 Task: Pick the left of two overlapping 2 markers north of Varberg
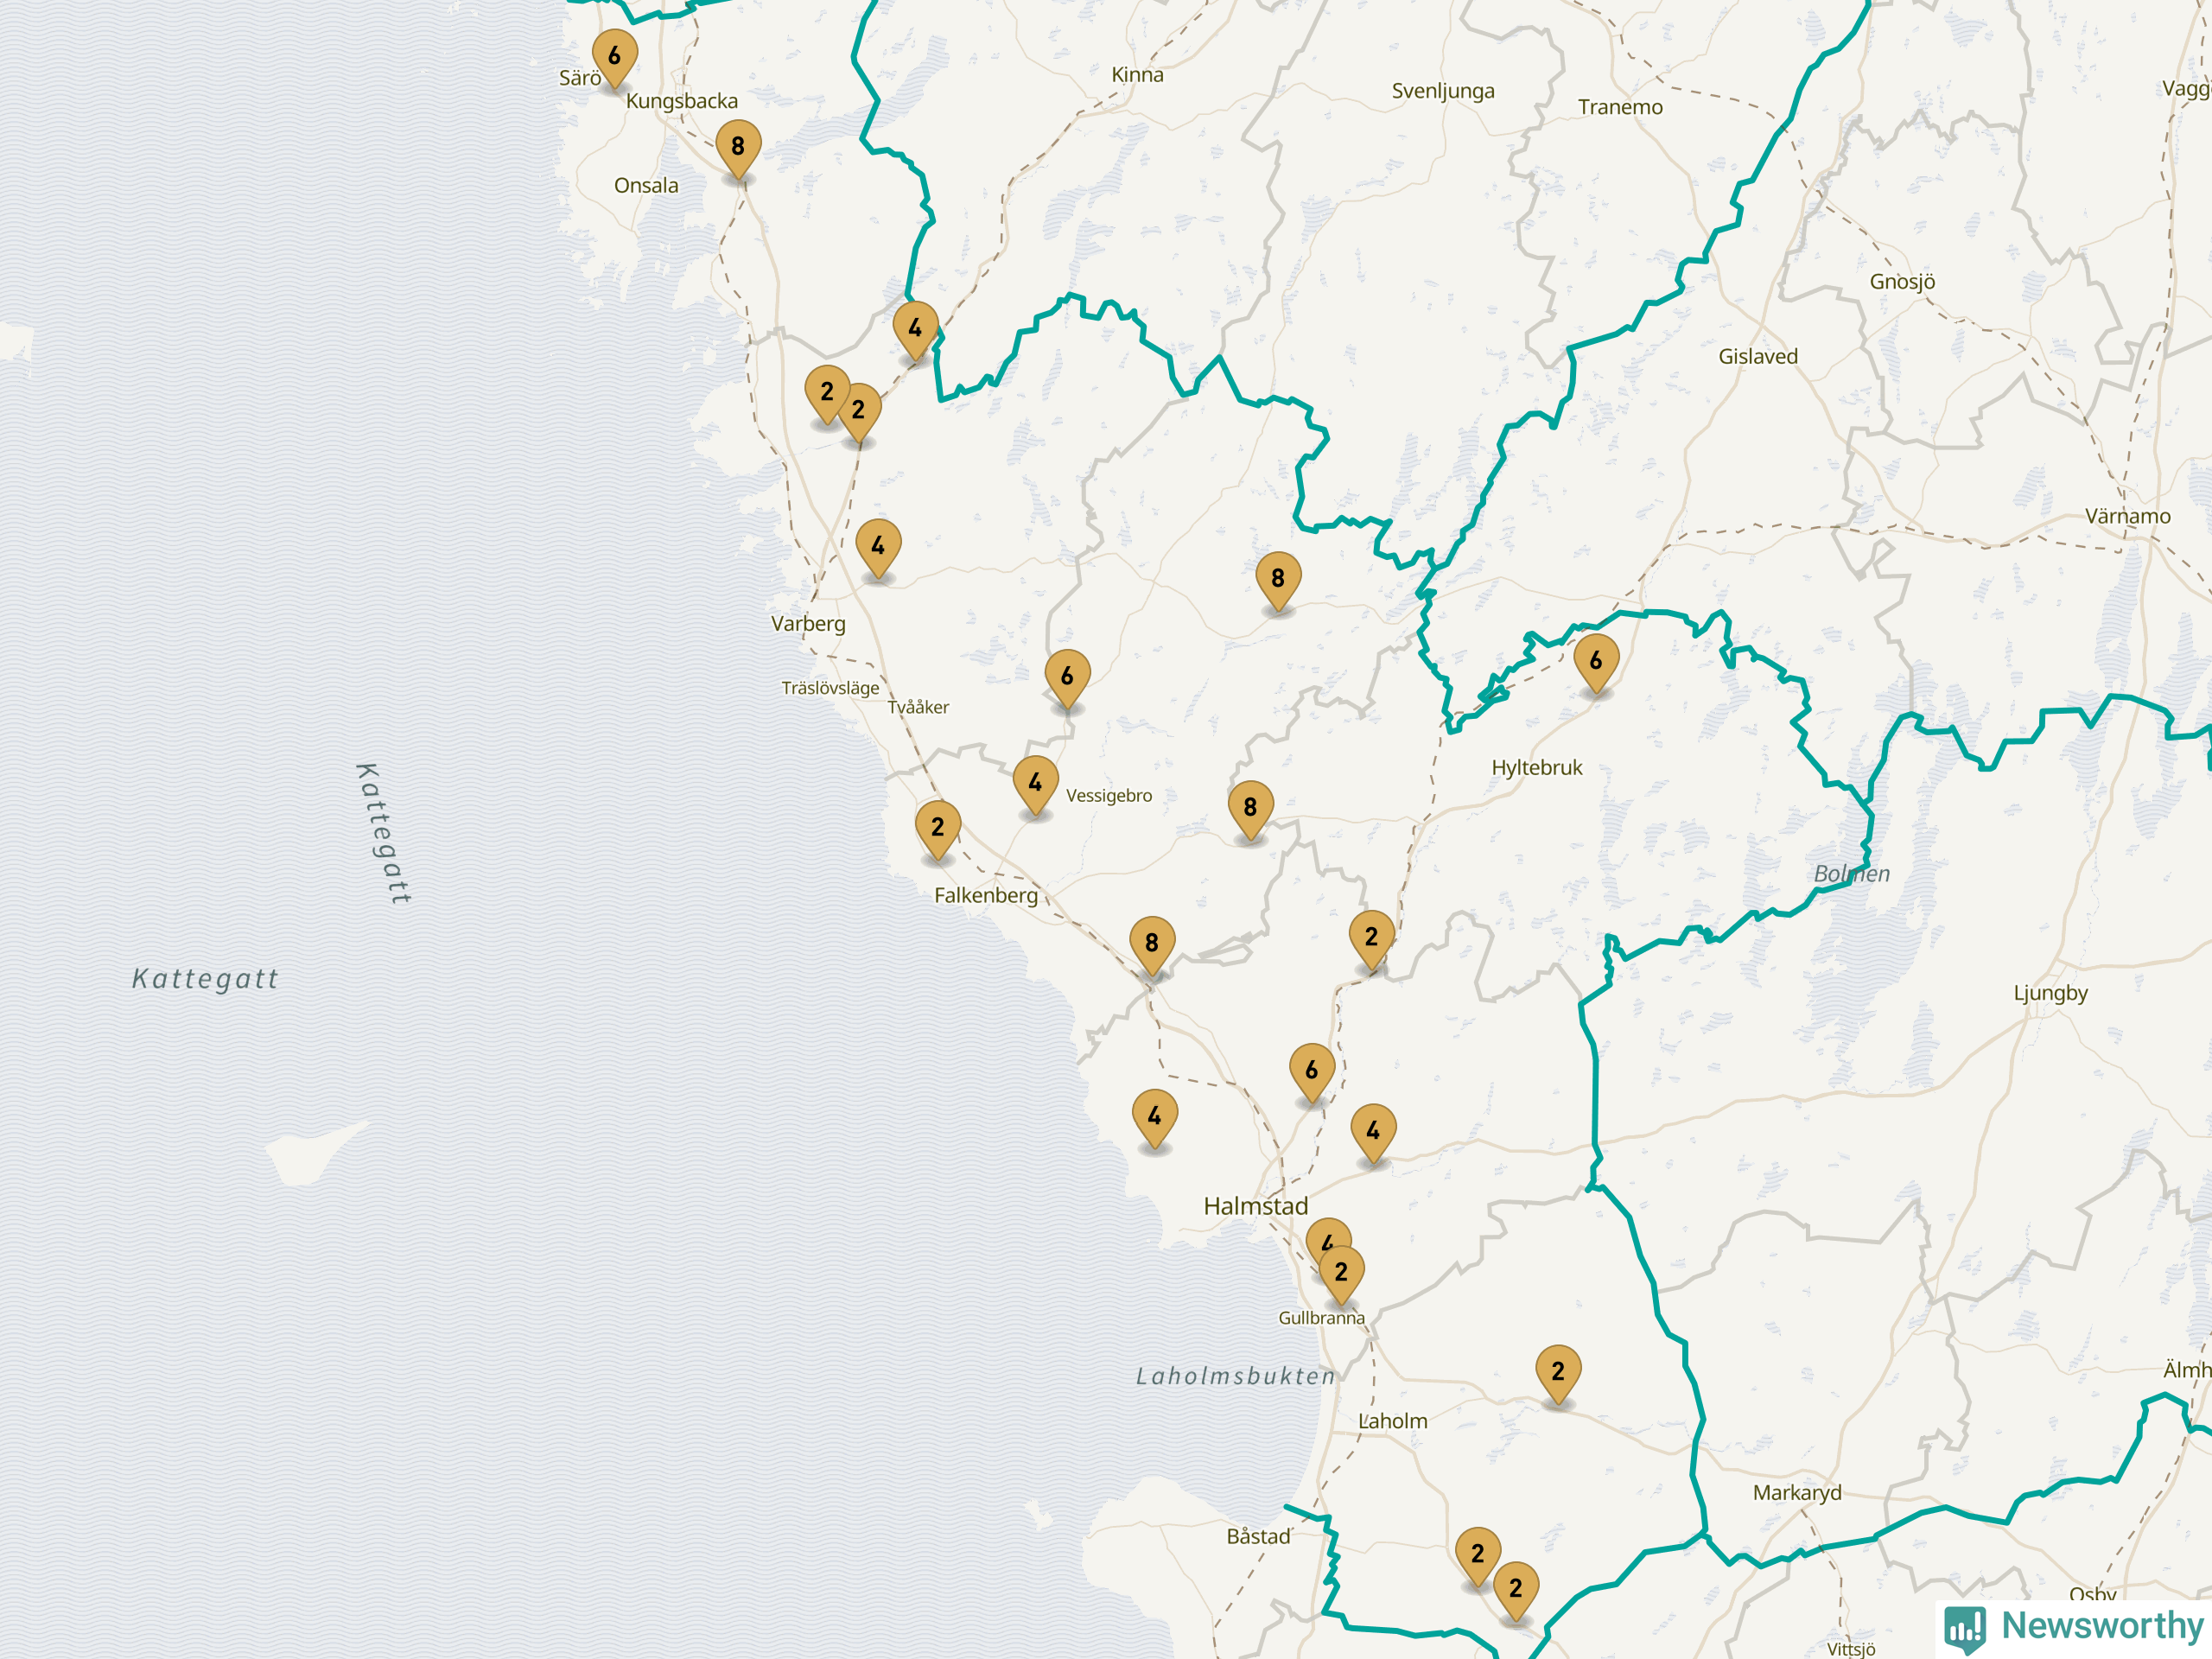[827, 394]
